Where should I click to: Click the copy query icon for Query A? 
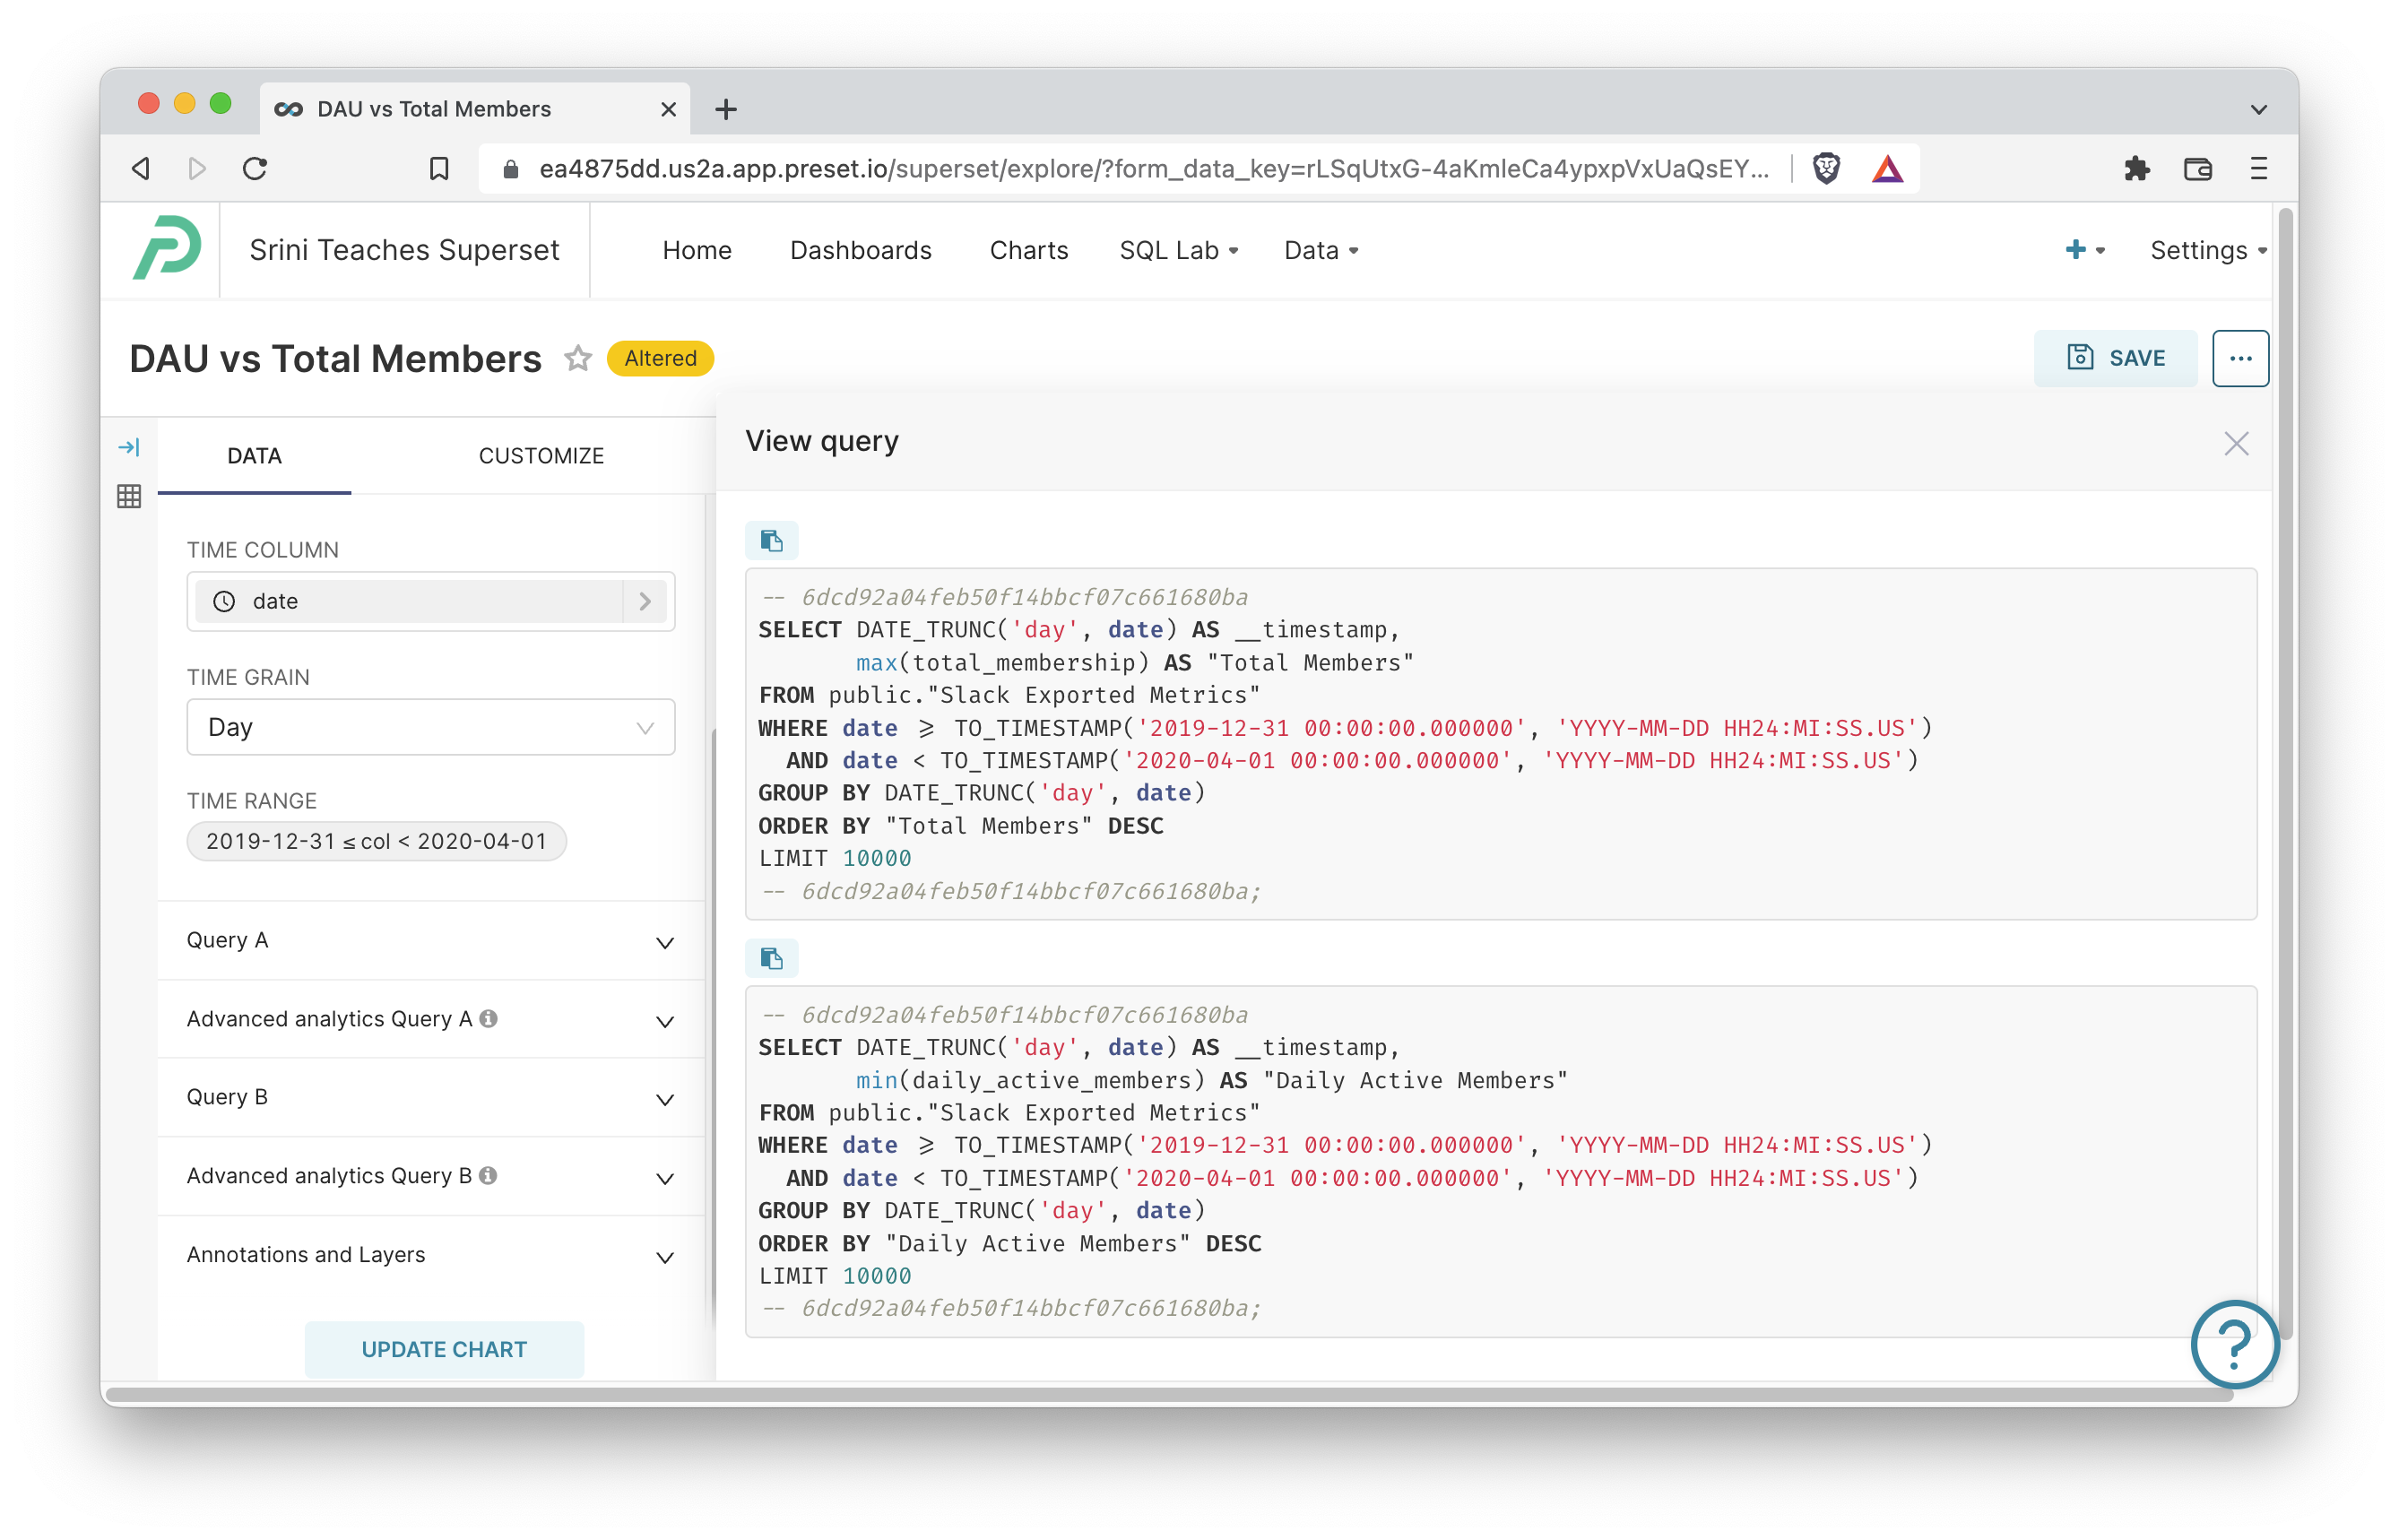773,539
